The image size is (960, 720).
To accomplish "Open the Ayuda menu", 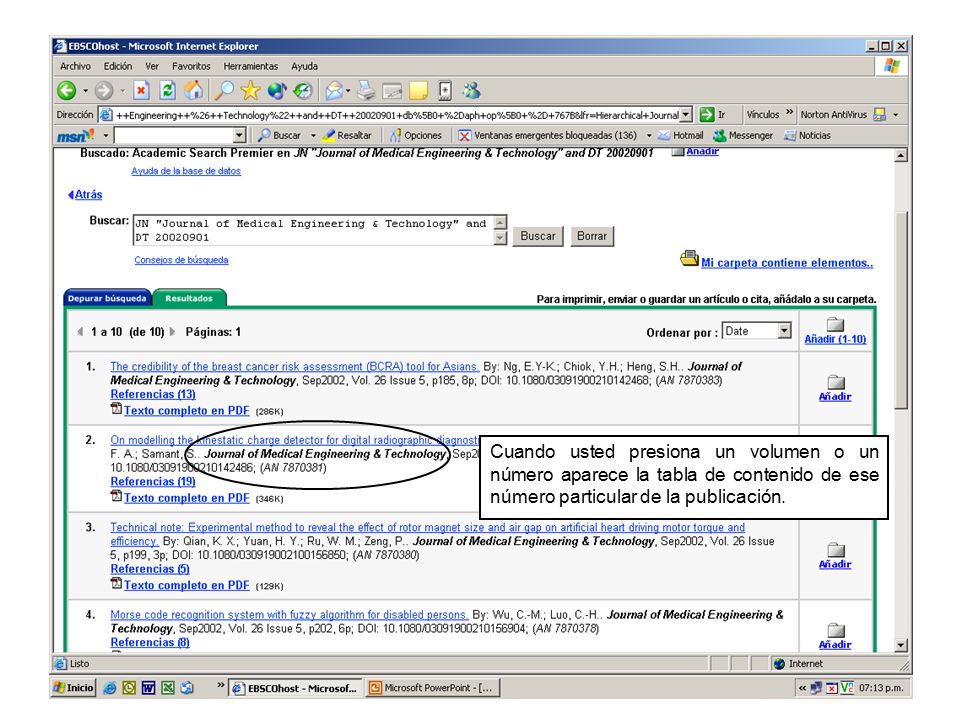I will click(304, 66).
